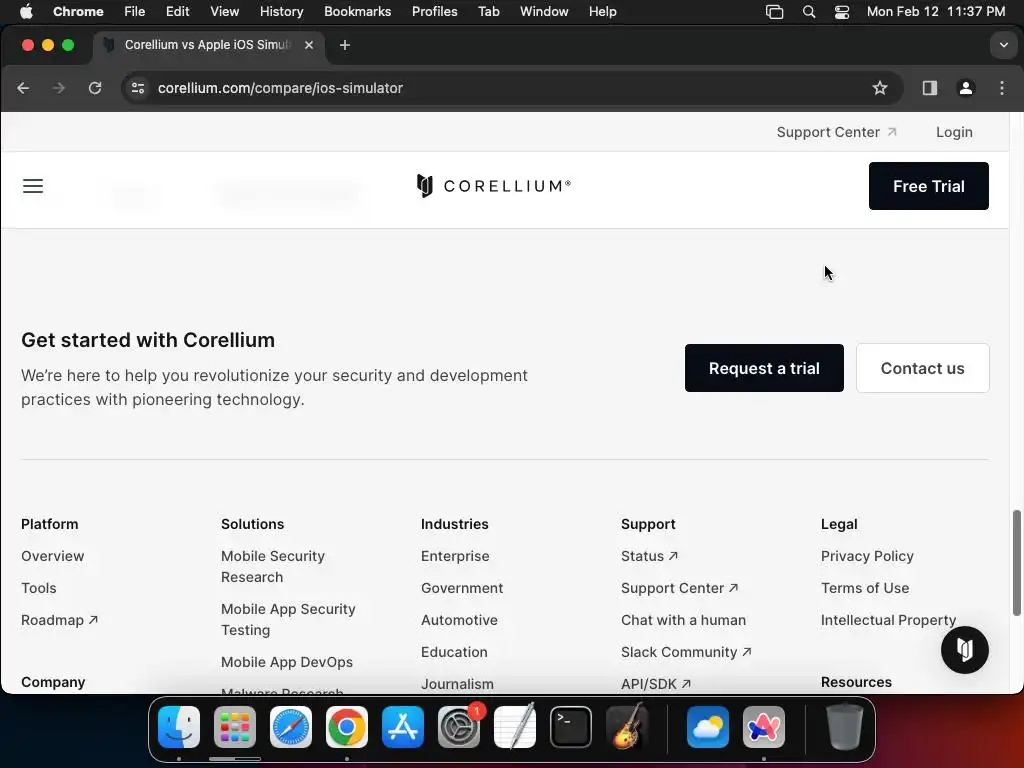The image size is (1024, 768).
Task: Open the hamburger navigation menu
Action: (x=33, y=186)
